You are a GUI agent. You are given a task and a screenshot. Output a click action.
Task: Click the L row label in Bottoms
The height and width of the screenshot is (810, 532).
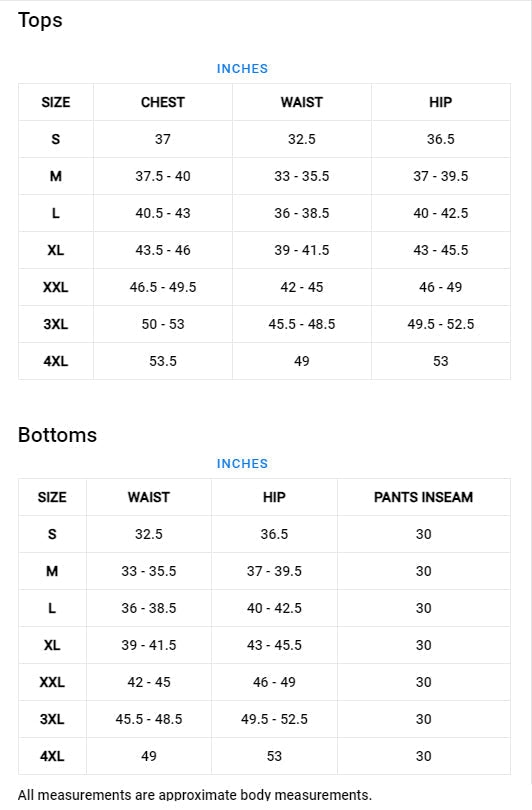coord(52,609)
